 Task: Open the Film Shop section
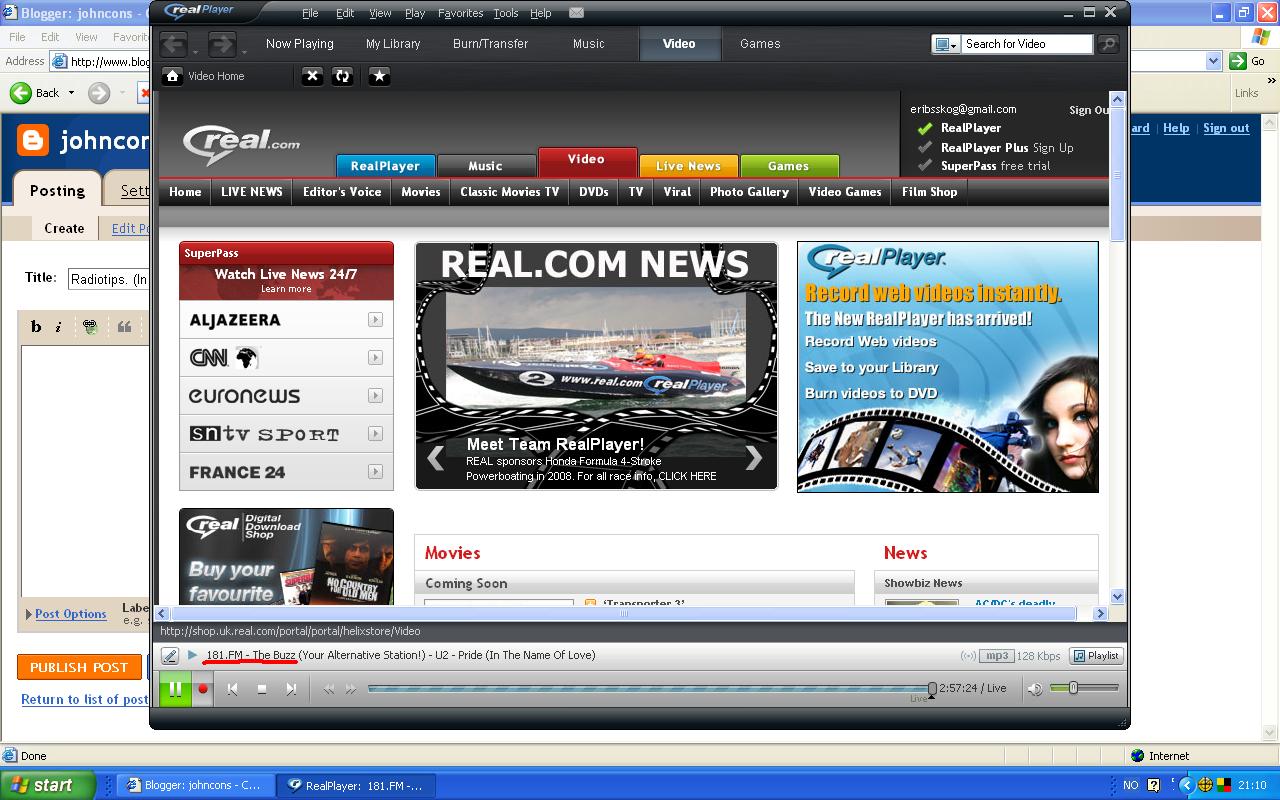pos(929,192)
